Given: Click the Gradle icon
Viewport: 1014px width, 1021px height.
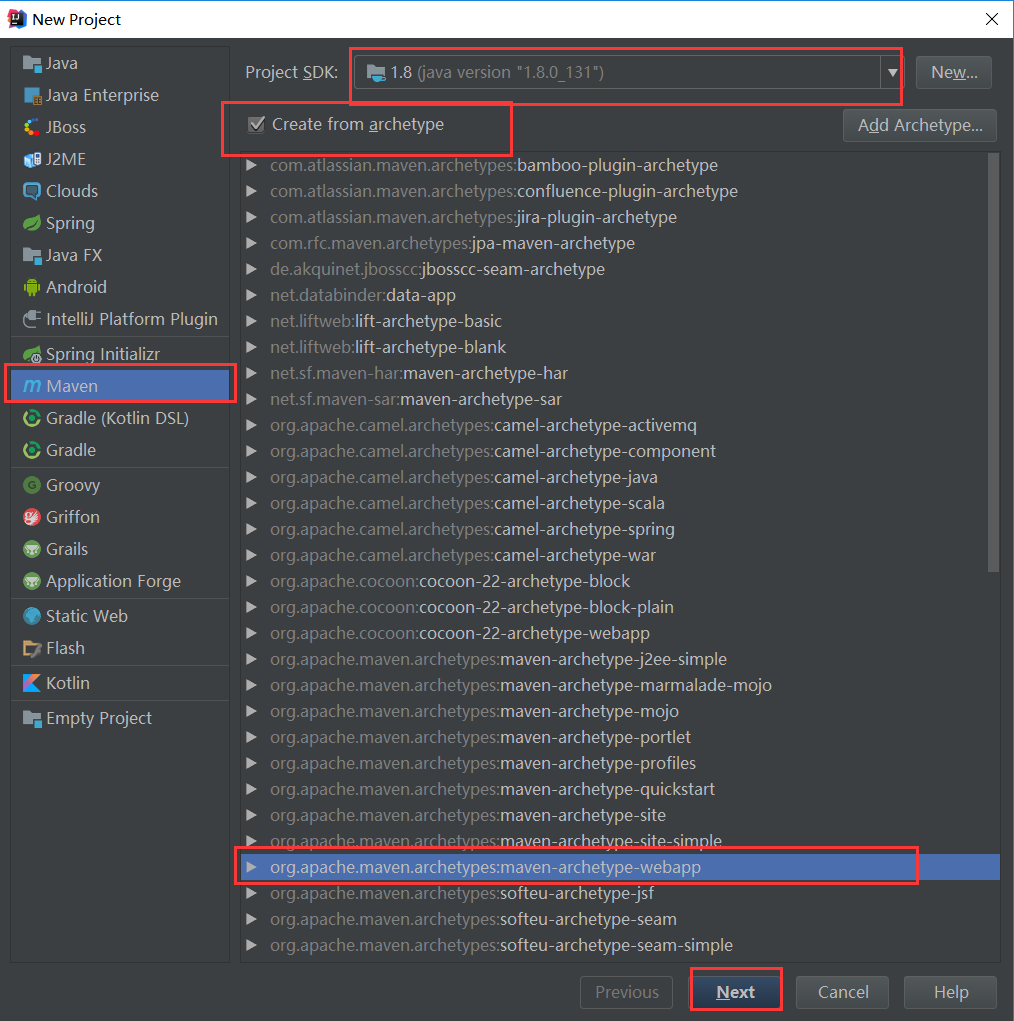Looking at the screenshot, I should pos(32,449).
